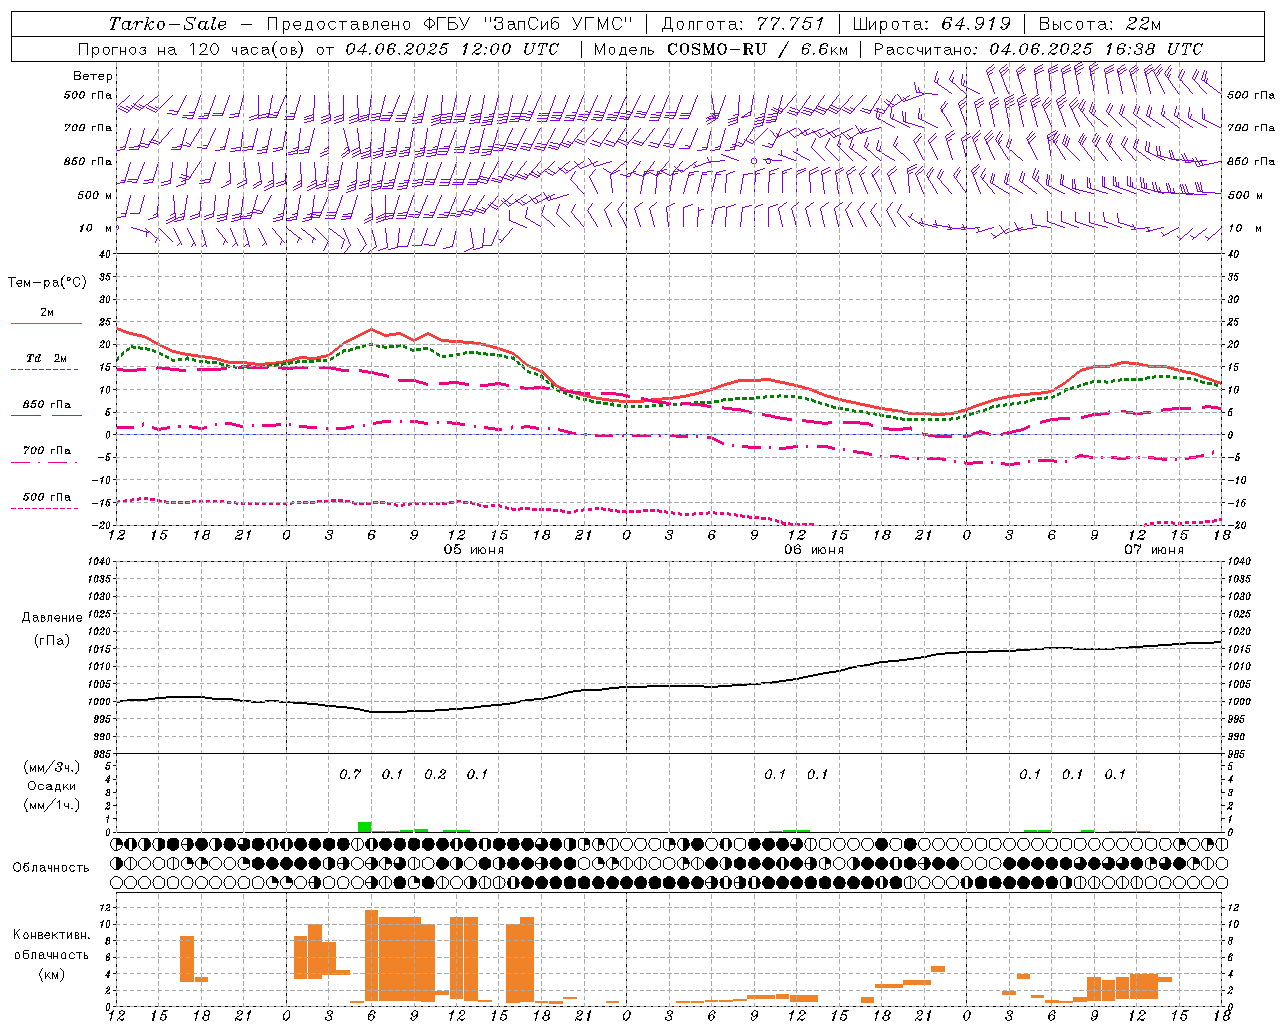This screenshot has width=1280, height=1024.
Task: Click '40' at top of left temperature axis
Action: (x=104, y=254)
